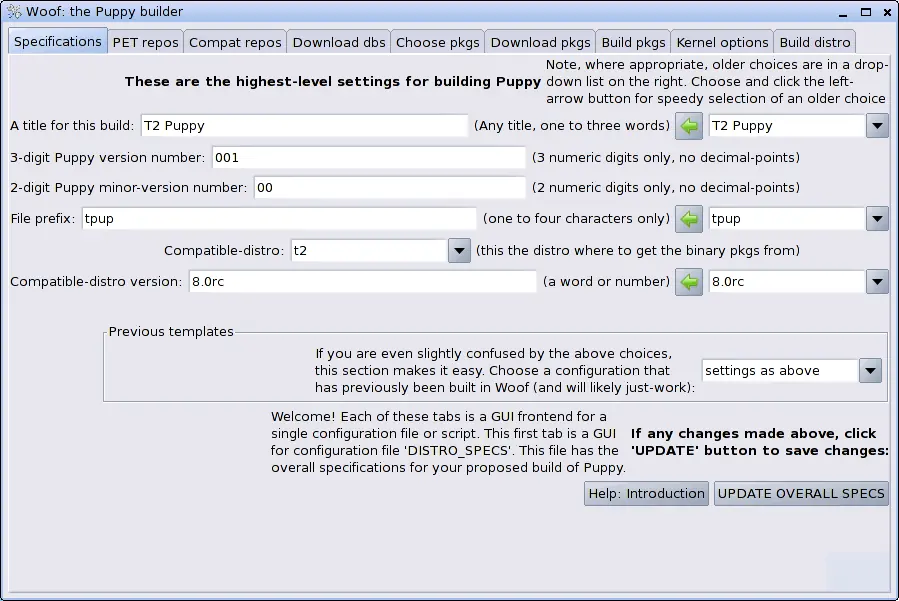Screen dimensions: 899x601
Task: Click green arrow beside the file prefix dropdown
Action: click(689, 218)
